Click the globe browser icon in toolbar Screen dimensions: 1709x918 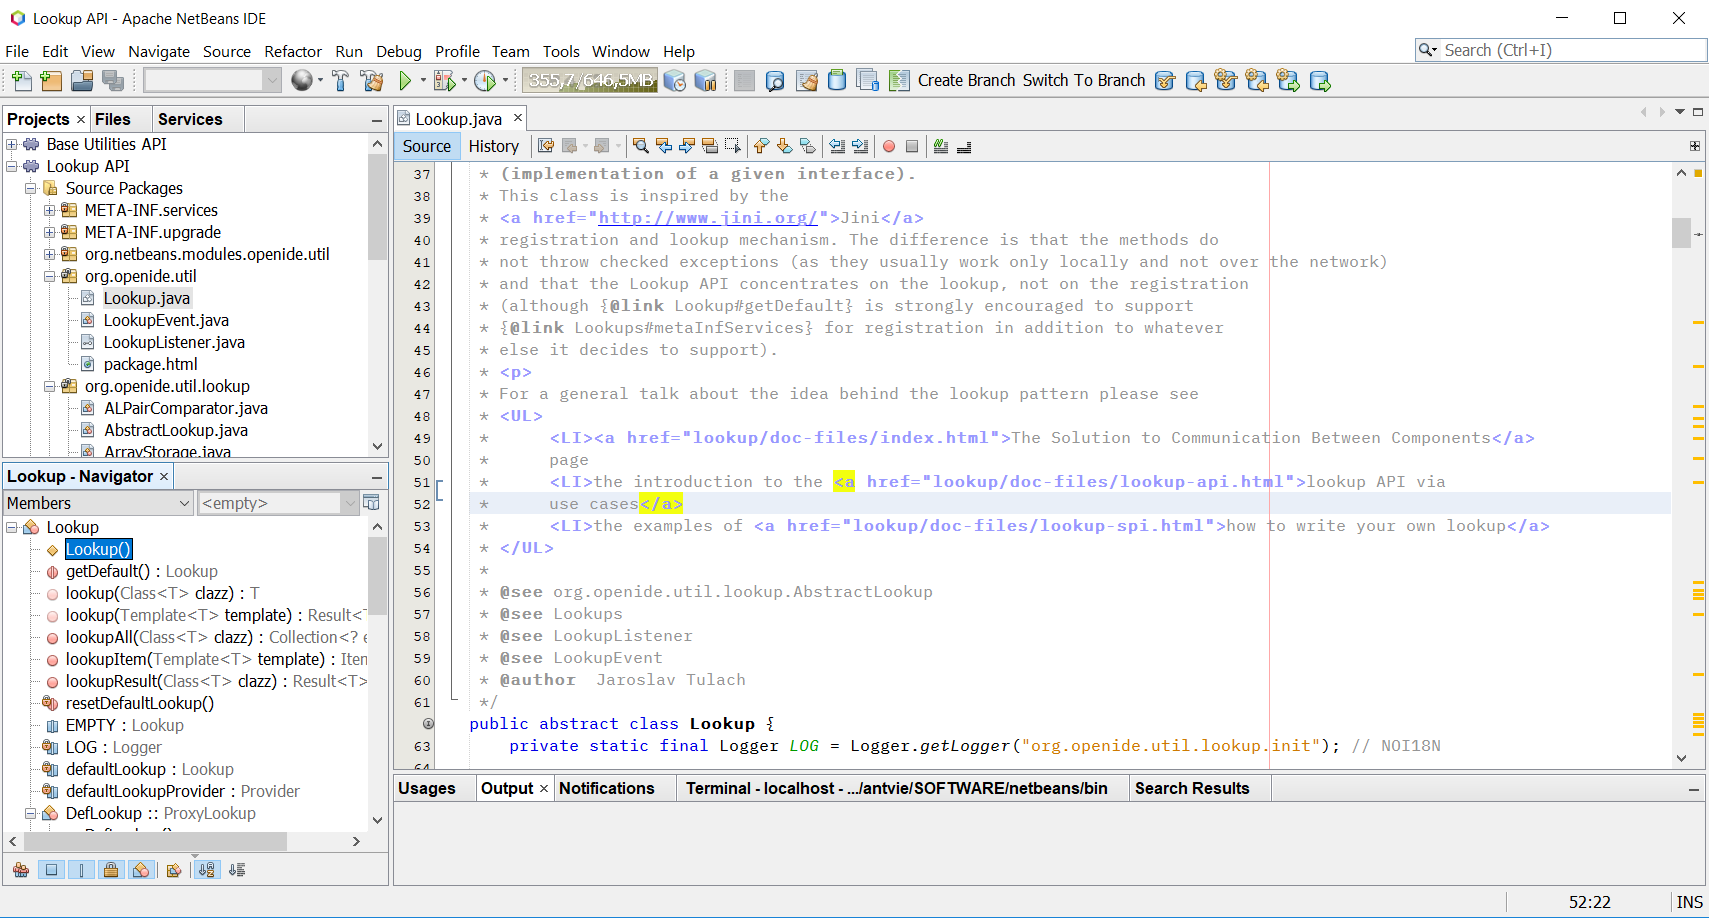pyautogui.click(x=302, y=81)
